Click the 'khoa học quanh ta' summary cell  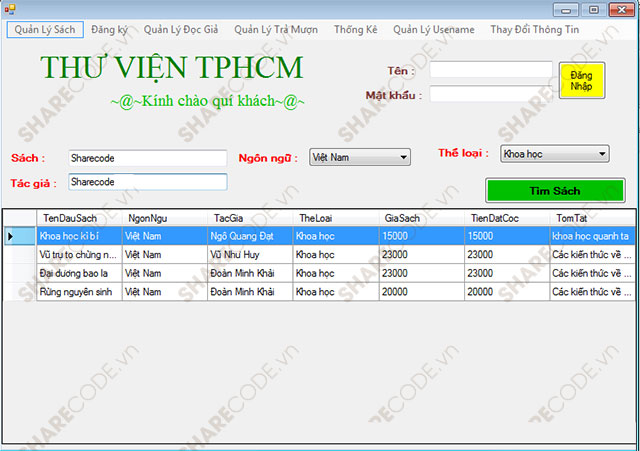point(592,236)
